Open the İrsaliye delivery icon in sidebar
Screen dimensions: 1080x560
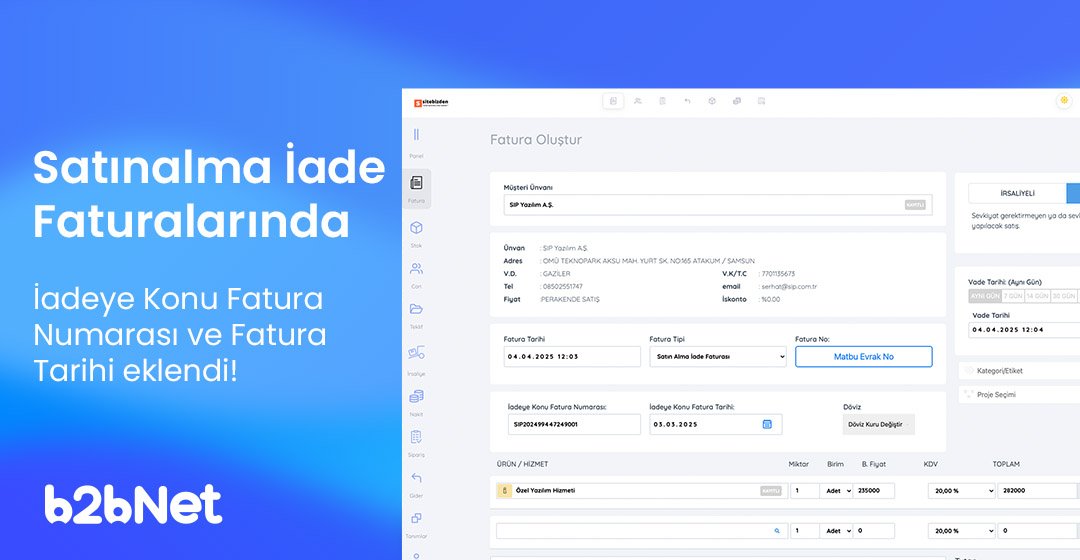click(x=416, y=353)
